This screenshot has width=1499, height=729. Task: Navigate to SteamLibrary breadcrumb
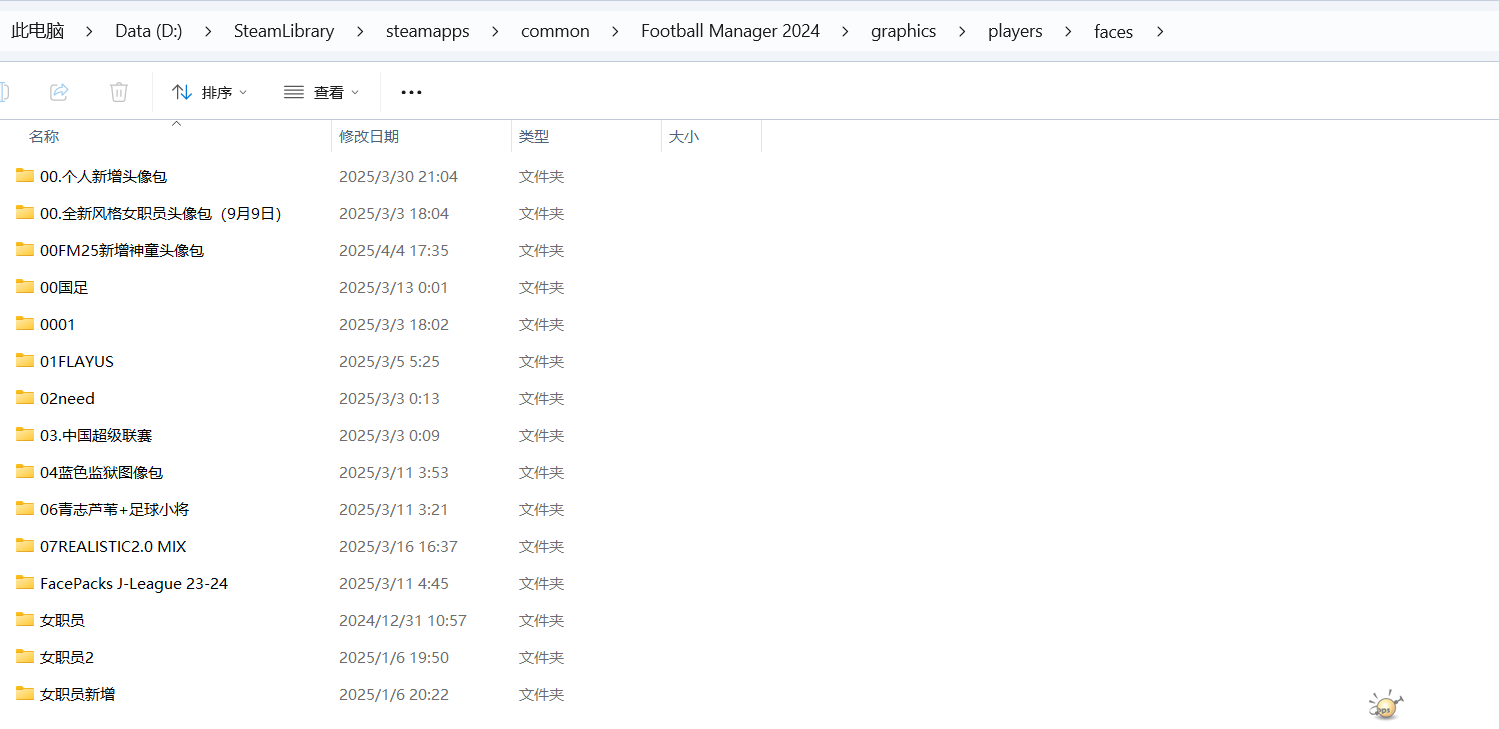284,31
